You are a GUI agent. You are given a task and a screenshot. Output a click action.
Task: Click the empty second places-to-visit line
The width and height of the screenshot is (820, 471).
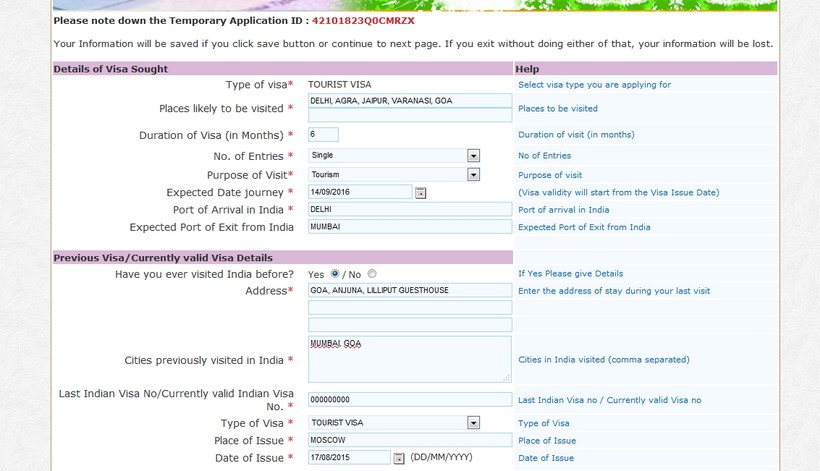click(x=410, y=115)
